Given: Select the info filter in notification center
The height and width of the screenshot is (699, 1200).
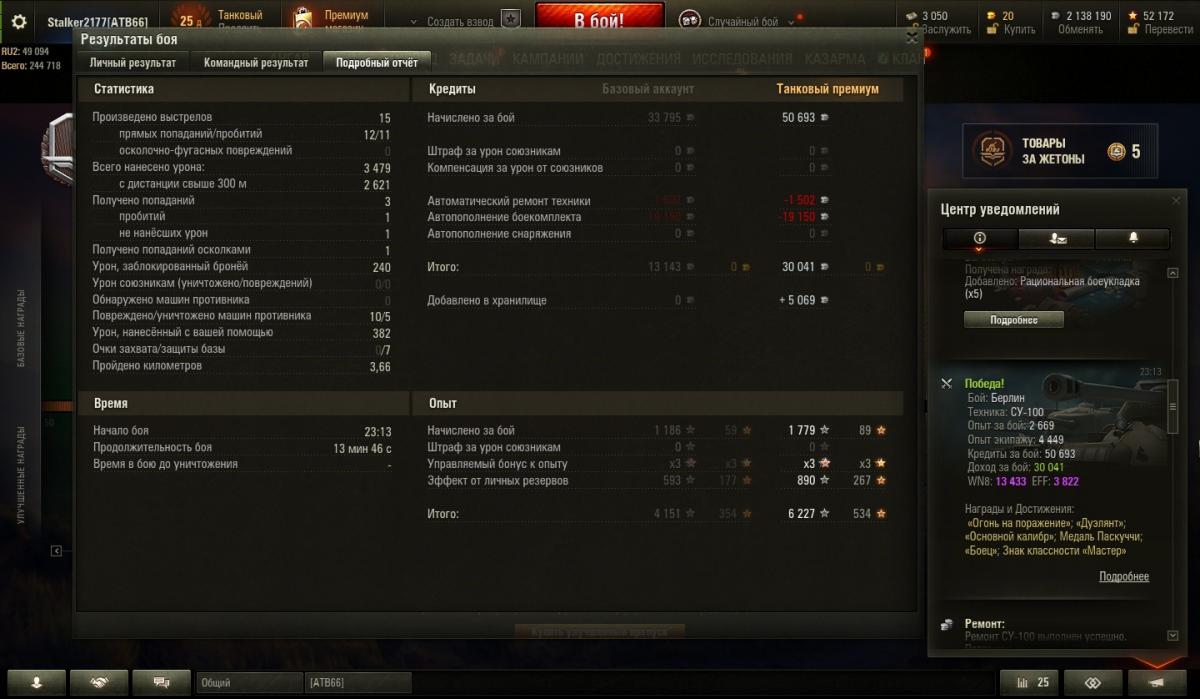Looking at the screenshot, I should point(980,238).
